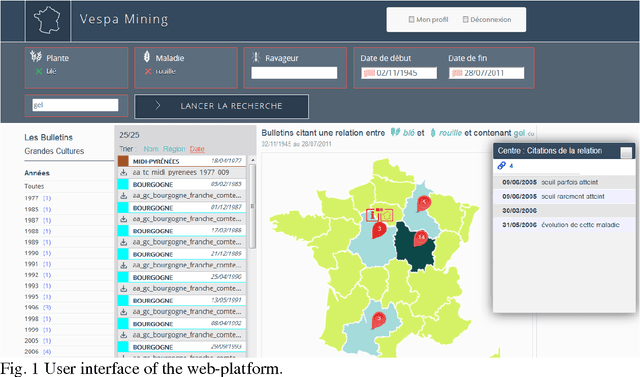Click the blé link in results heading

(x=409, y=133)
